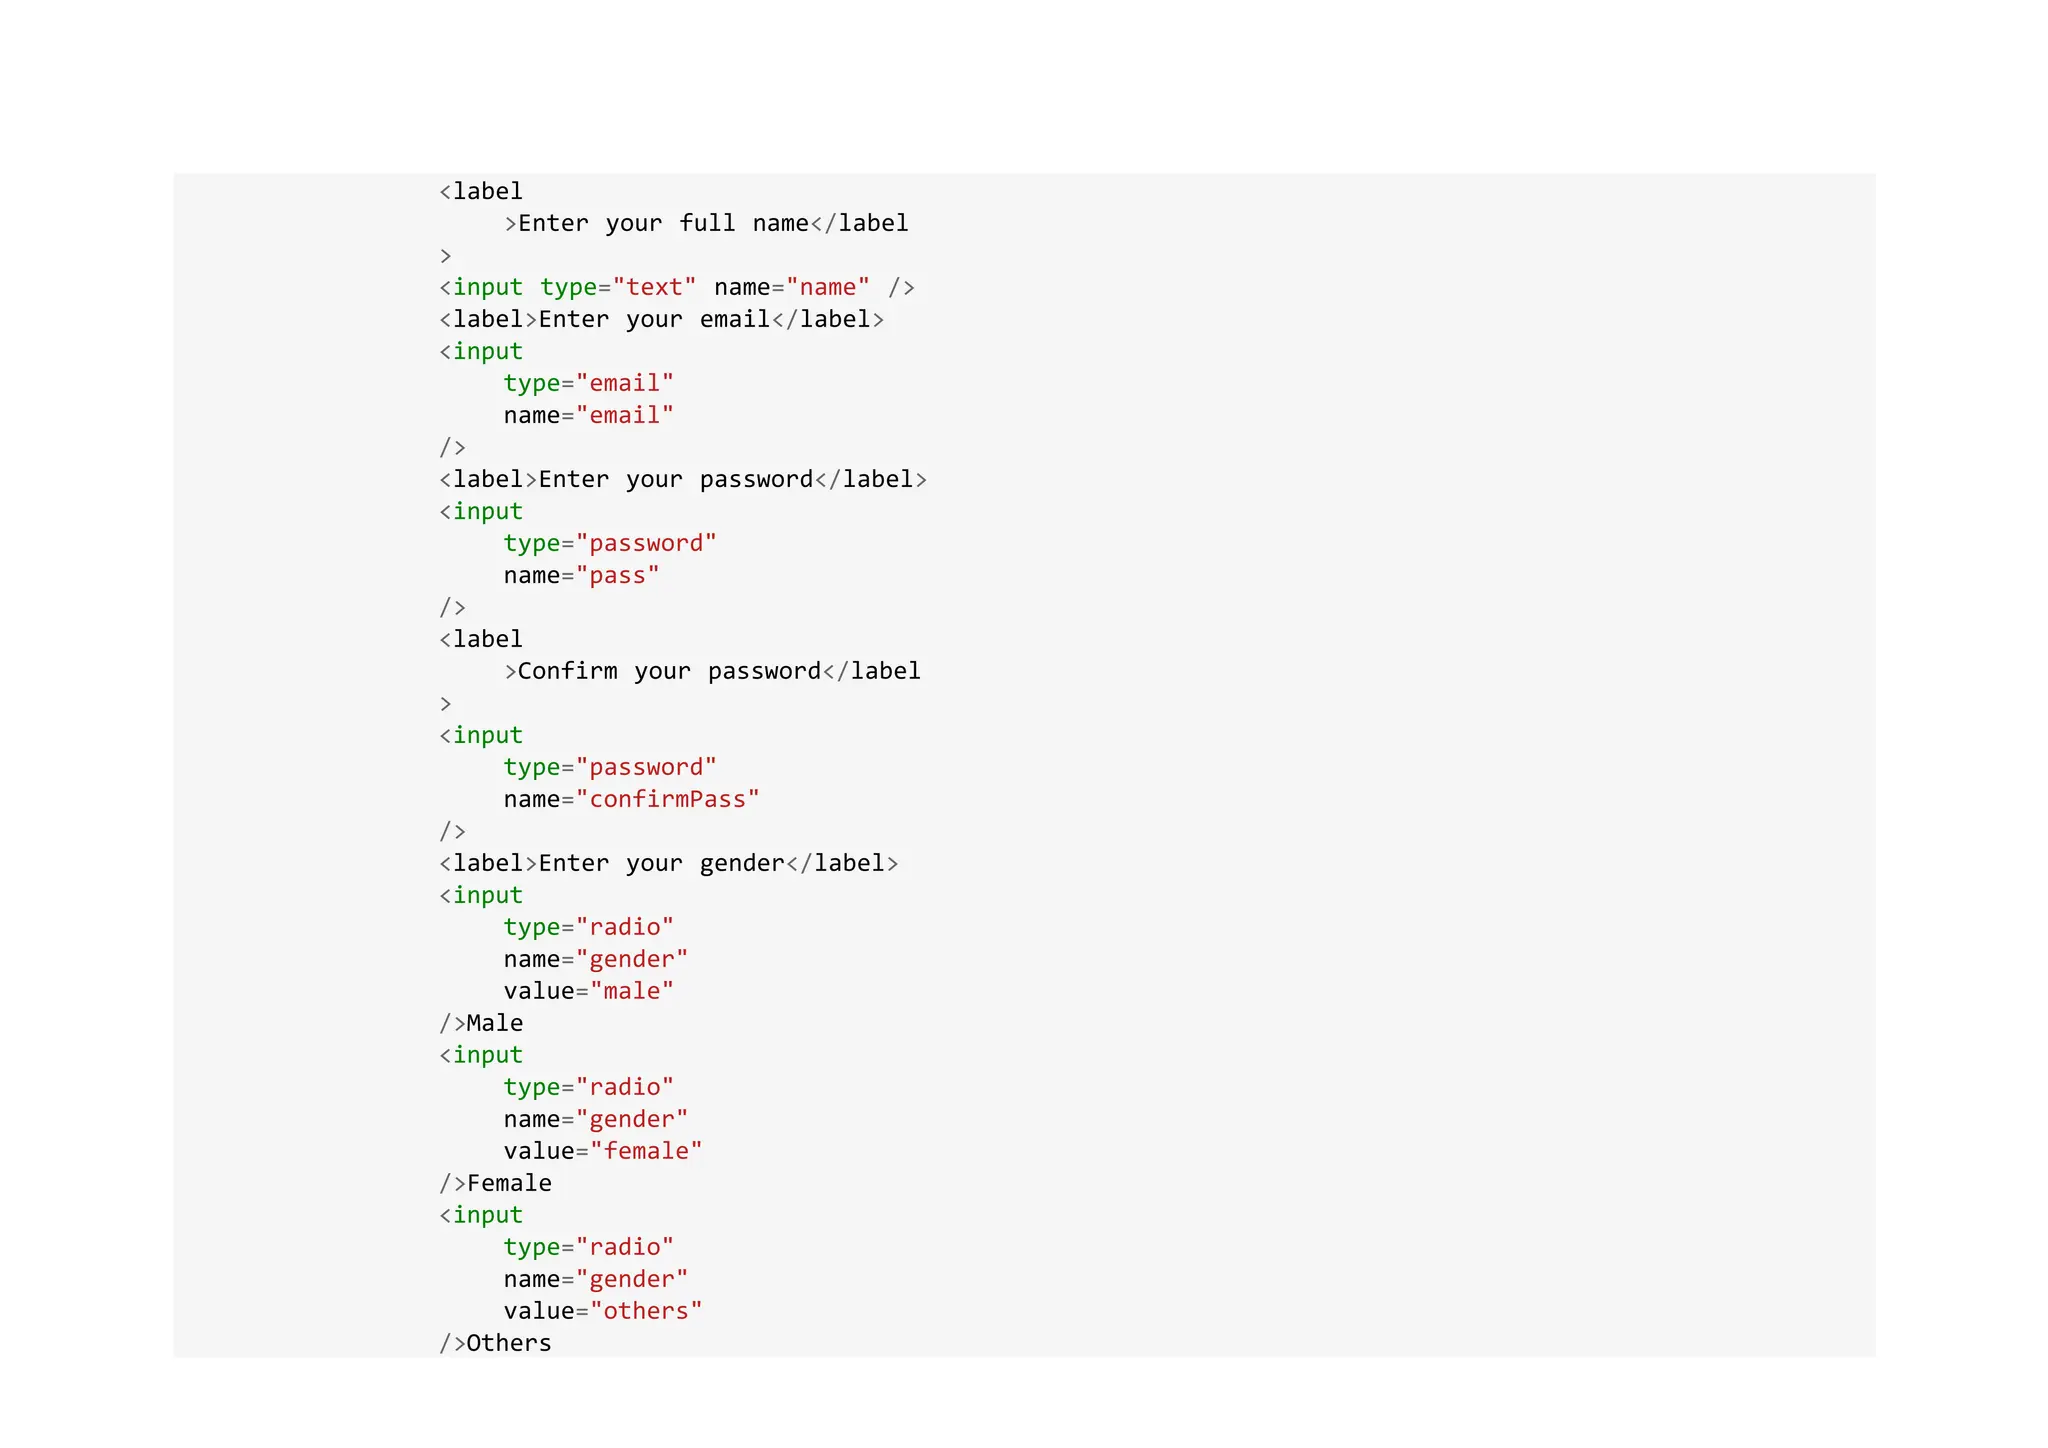Screen dimensions: 2048x1448
Task: Click the last type="radio" attribute
Action: [x=588, y=1247]
